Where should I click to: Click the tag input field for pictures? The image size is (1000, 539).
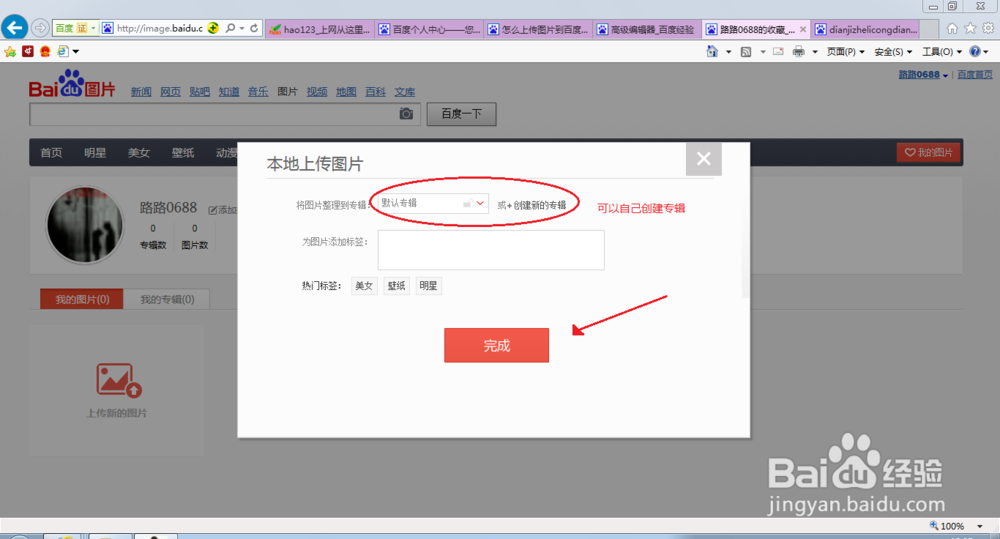pyautogui.click(x=491, y=250)
